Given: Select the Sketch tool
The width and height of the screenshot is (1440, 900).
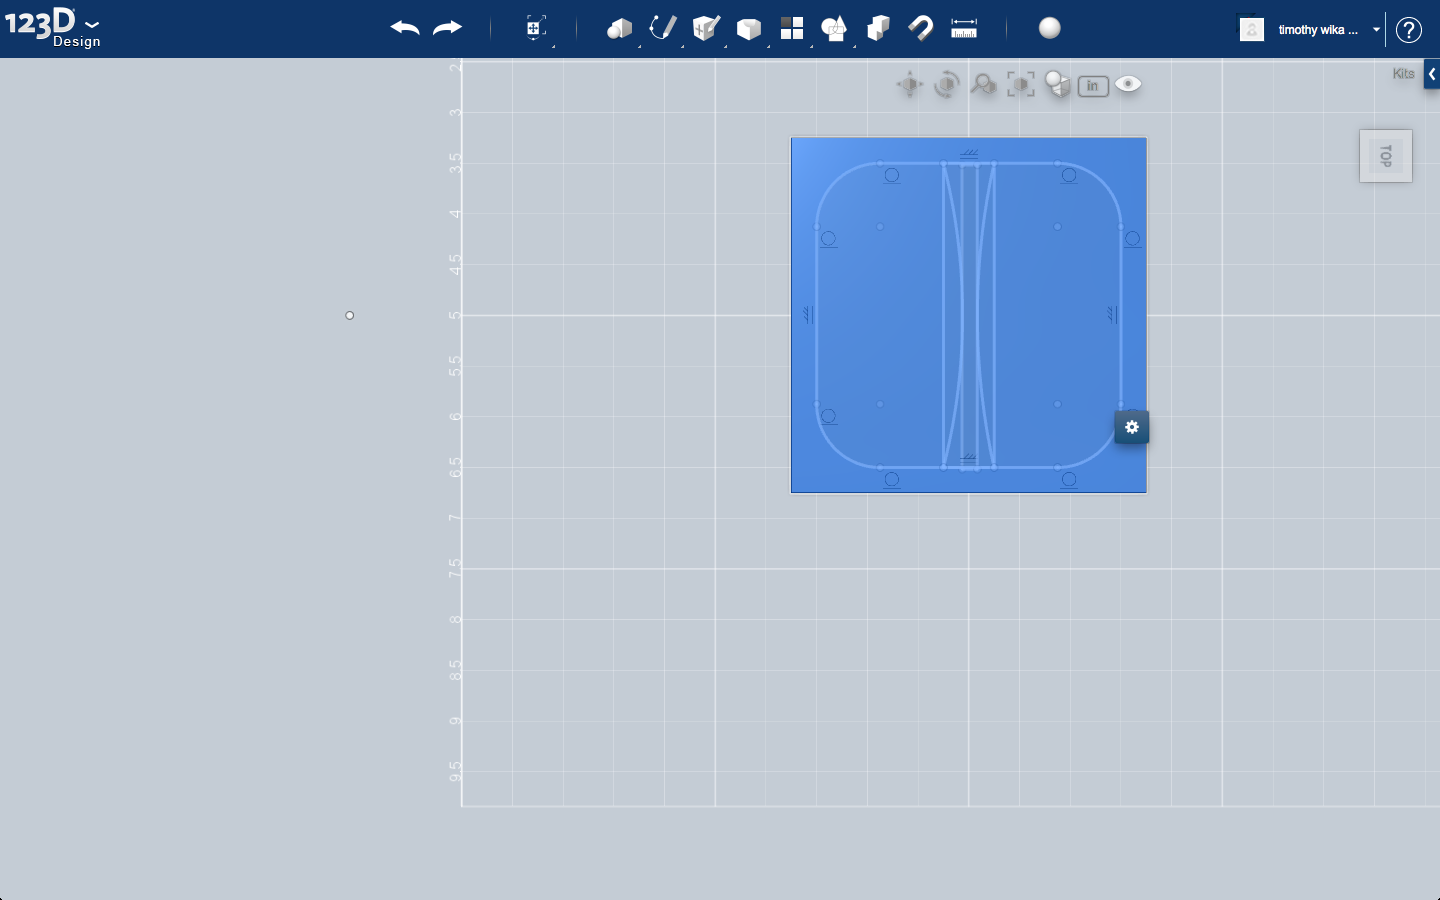Looking at the screenshot, I should click(663, 28).
